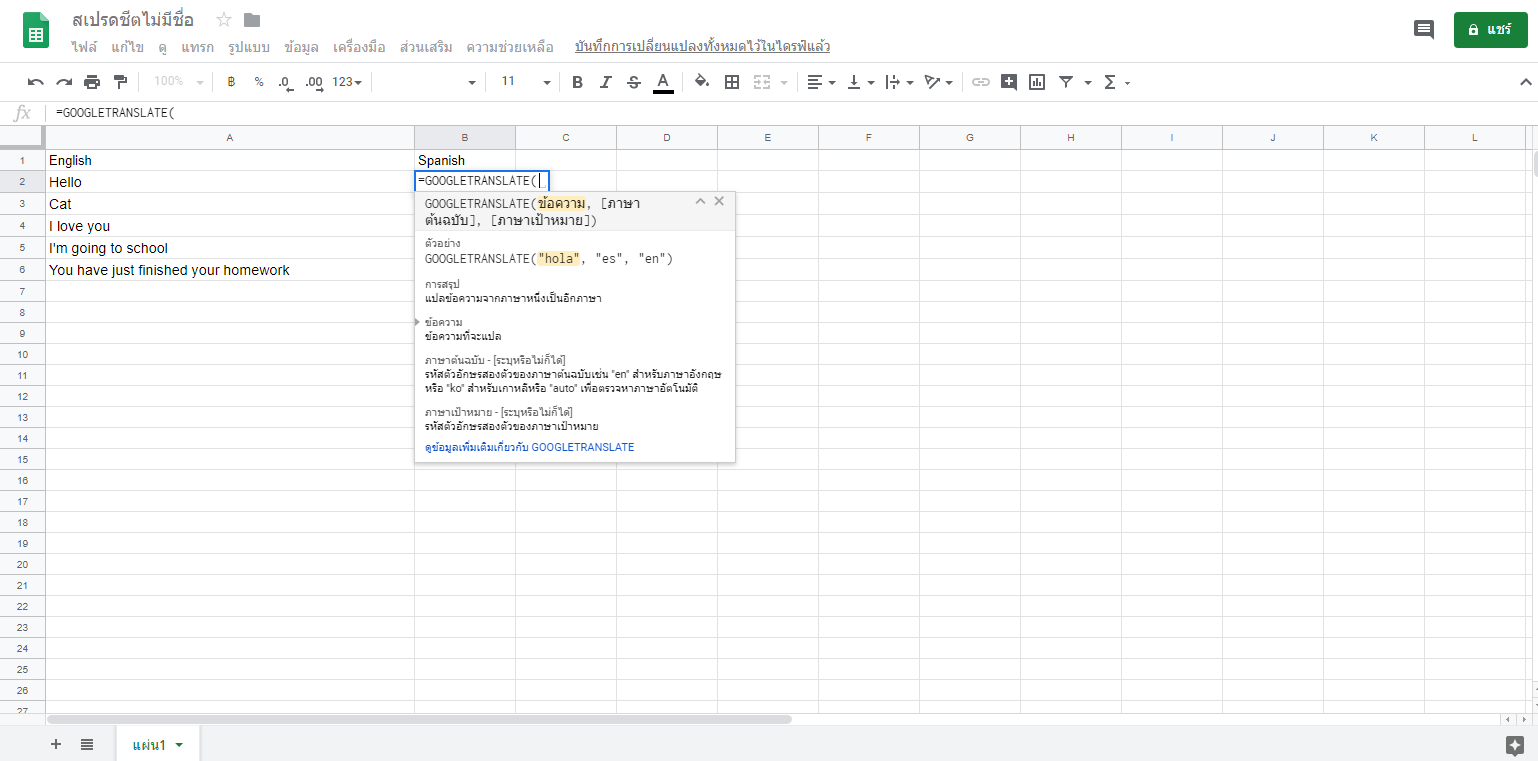Open the Google Sheets home icon
Image resolution: width=1538 pixels, height=761 pixels.
[x=36, y=30]
